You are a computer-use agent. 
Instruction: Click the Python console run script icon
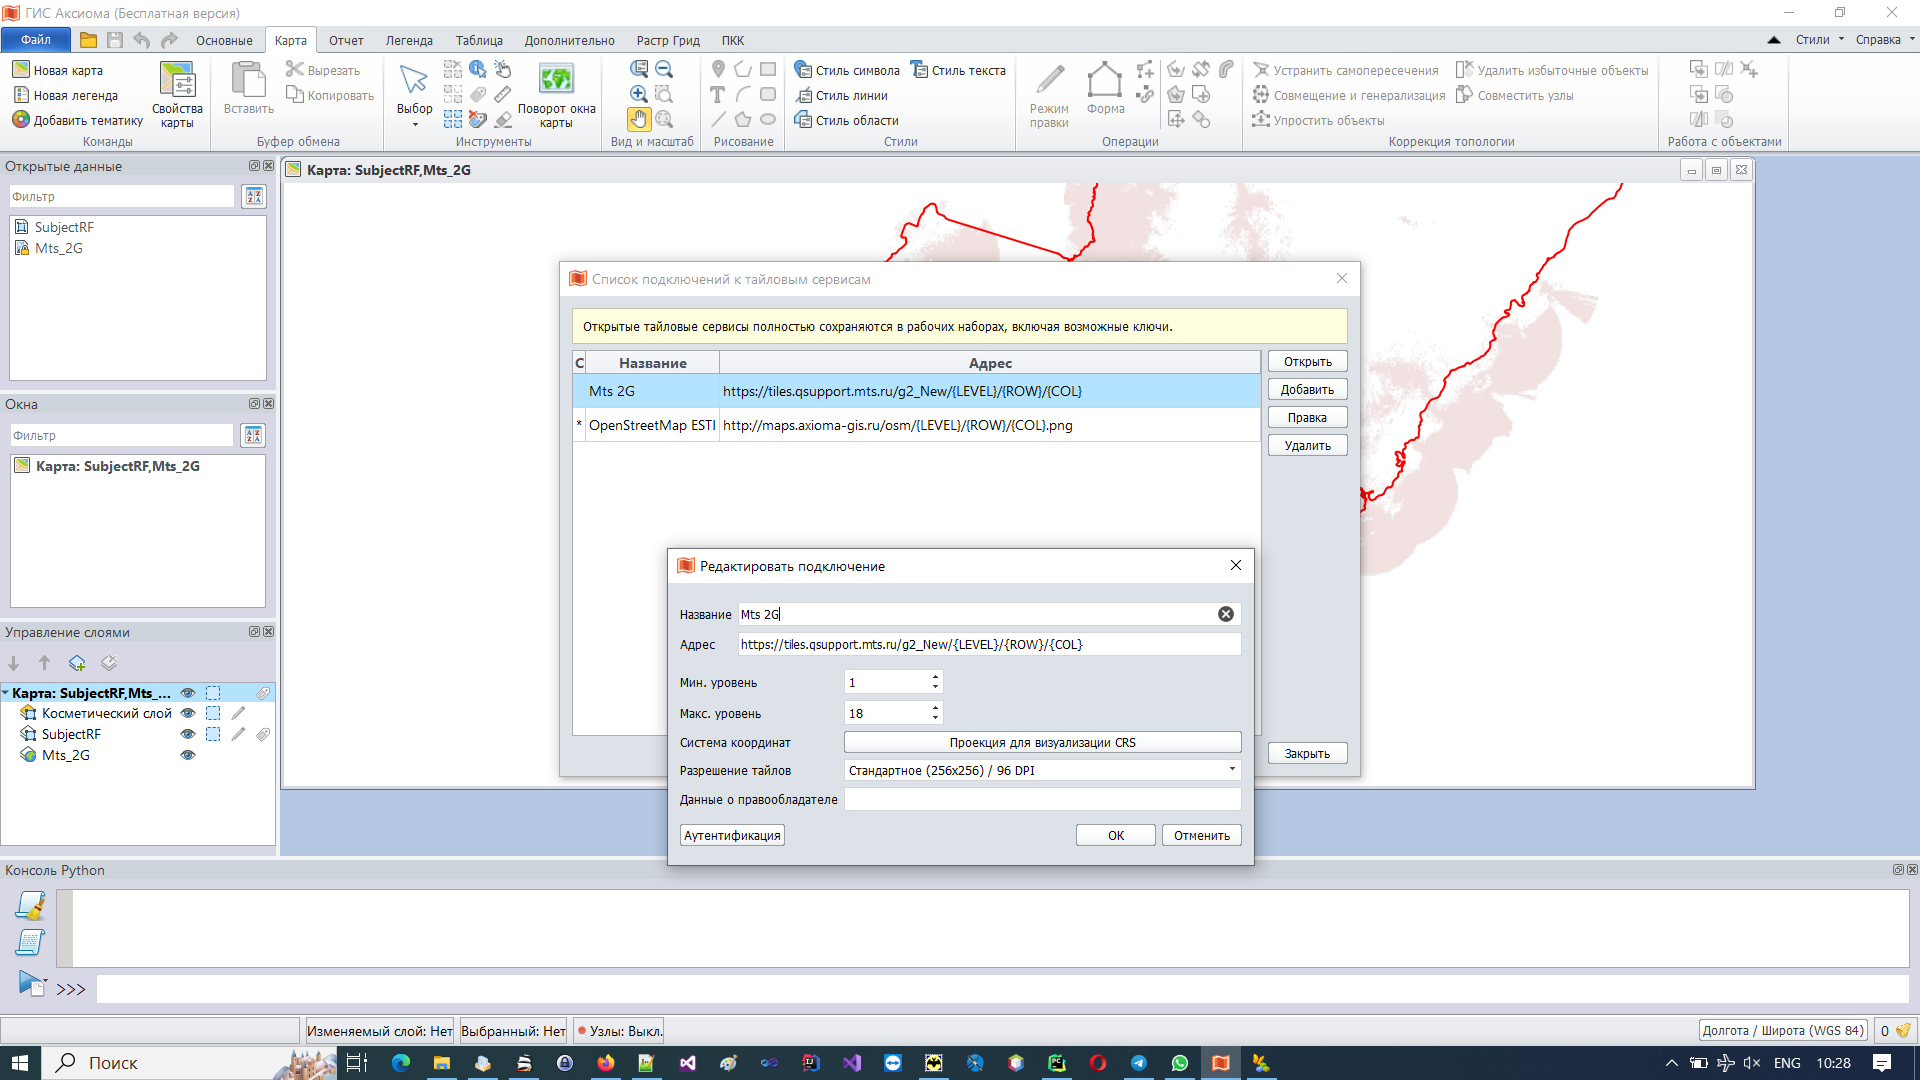(x=31, y=984)
